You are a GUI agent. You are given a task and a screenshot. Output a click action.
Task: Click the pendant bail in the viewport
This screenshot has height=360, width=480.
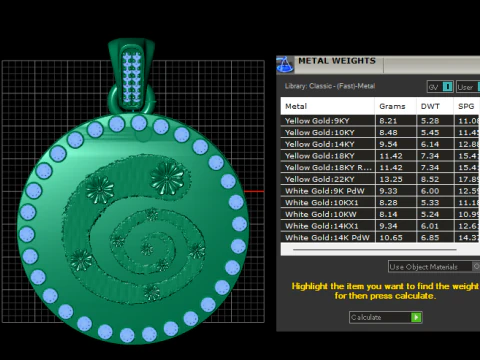pos(132,75)
